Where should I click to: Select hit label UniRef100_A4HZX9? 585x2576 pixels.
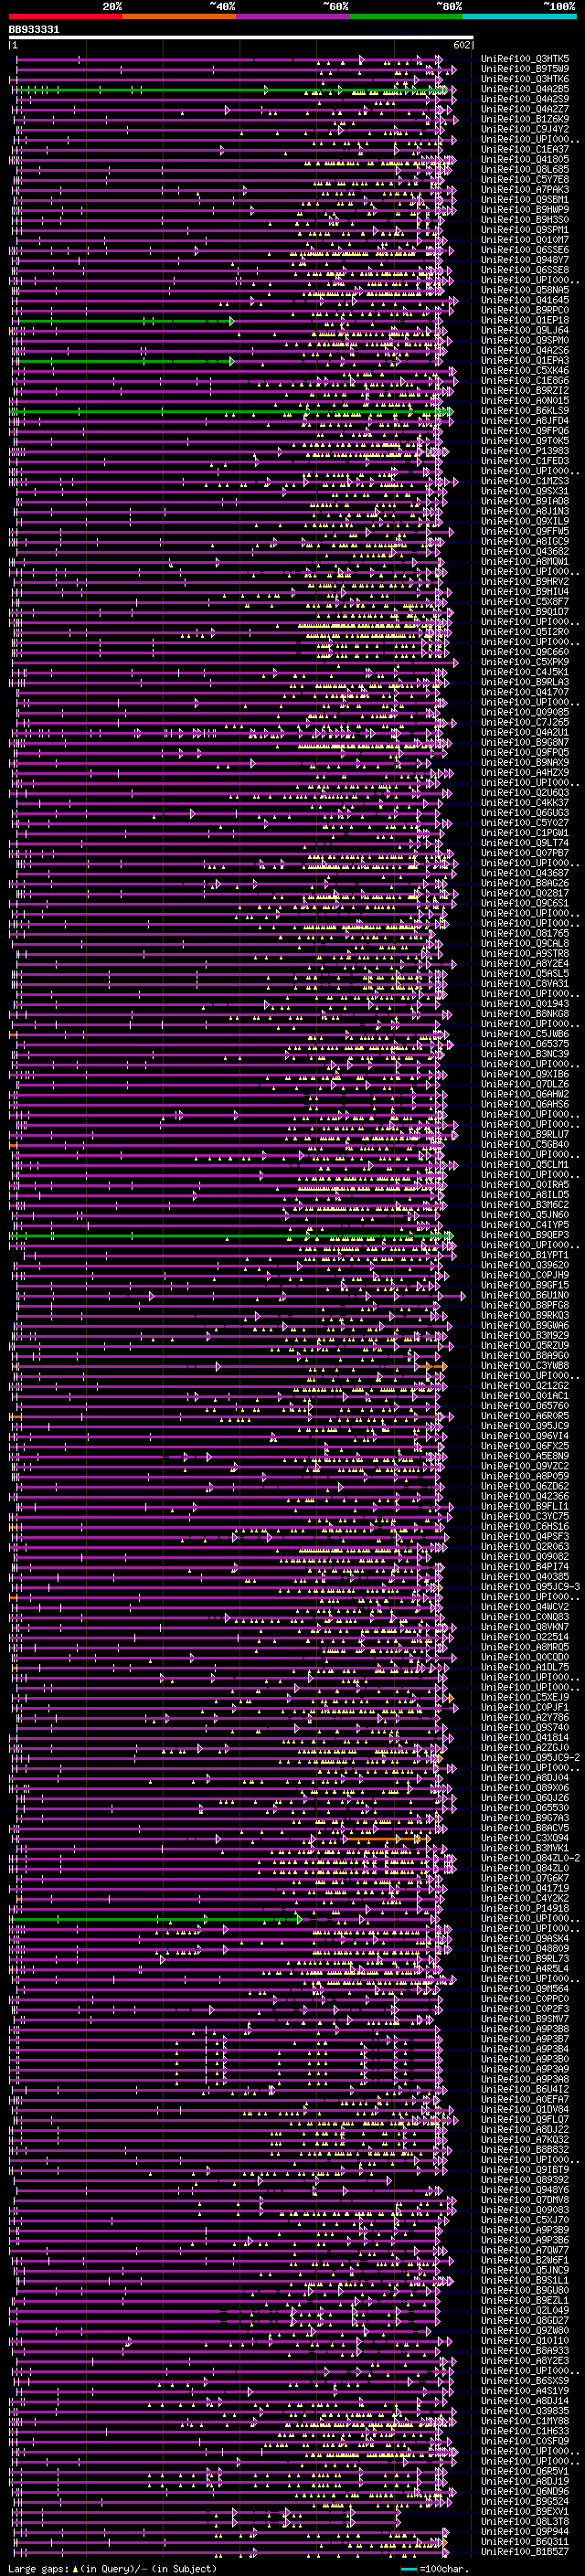click(x=525, y=773)
